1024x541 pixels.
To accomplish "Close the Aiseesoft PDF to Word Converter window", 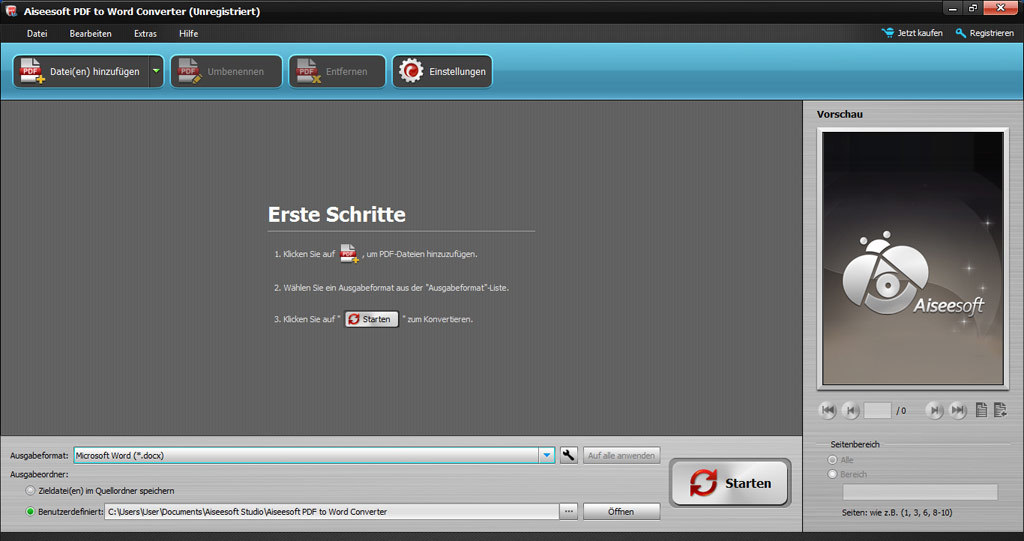I will (x=1000, y=8).
